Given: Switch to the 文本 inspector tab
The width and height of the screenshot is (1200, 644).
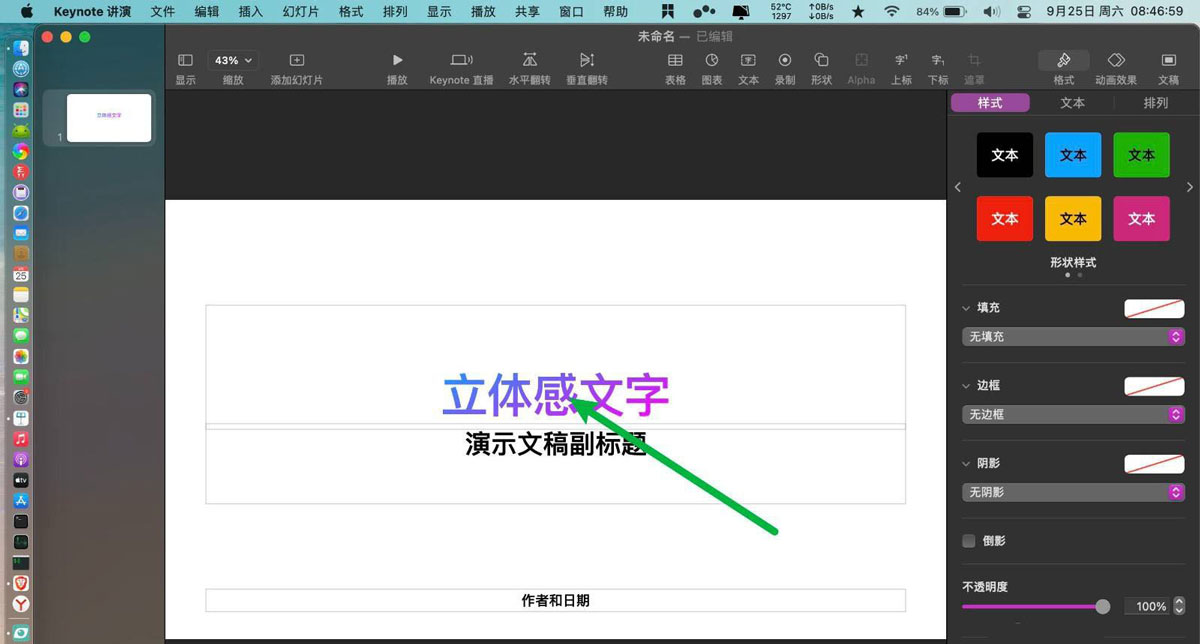Looking at the screenshot, I should [x=1073, y=103].
